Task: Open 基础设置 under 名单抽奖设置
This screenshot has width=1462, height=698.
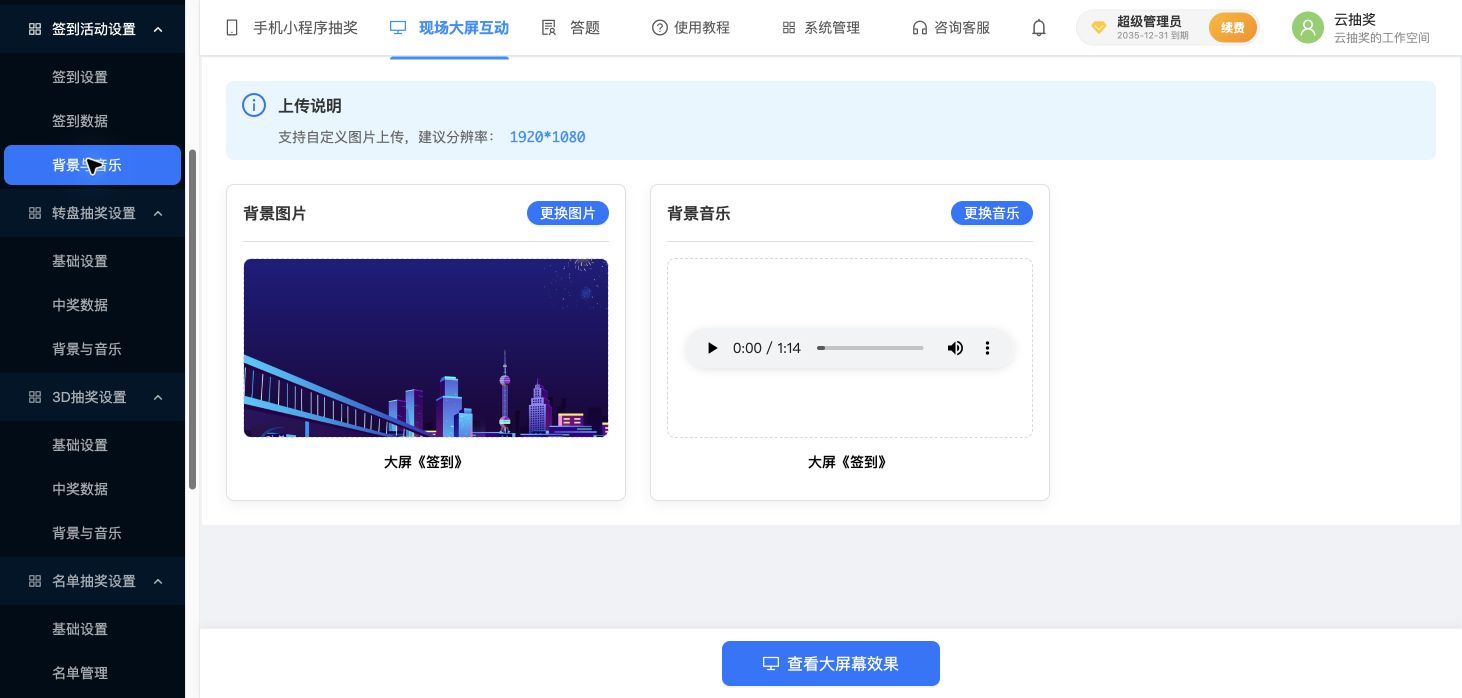Action: tap(80, 629)
